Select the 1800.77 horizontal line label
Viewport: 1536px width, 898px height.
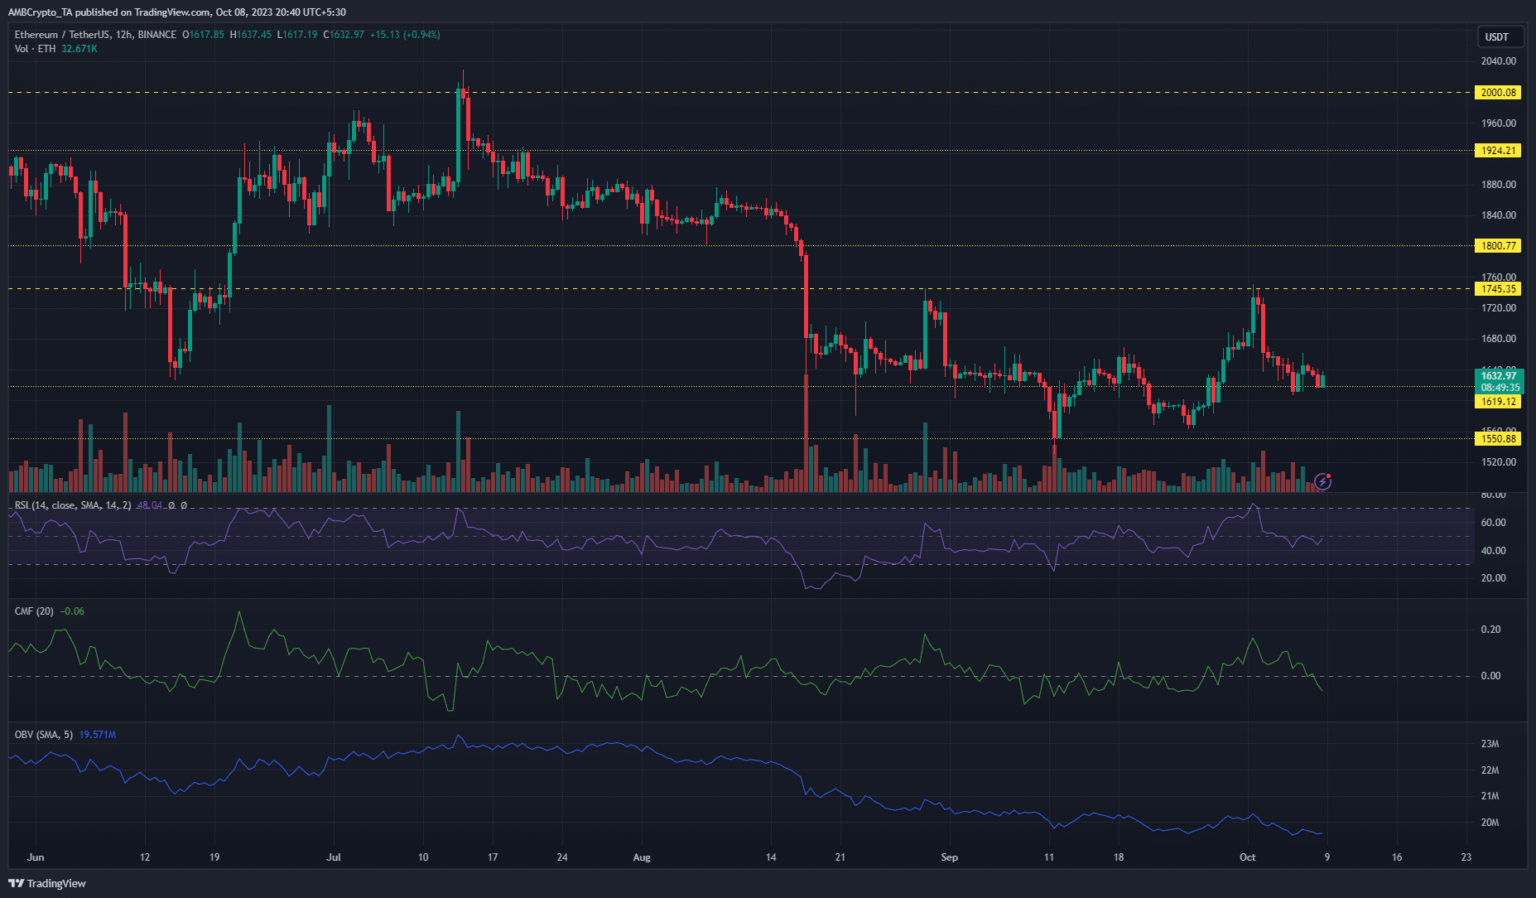[1498, 246]
